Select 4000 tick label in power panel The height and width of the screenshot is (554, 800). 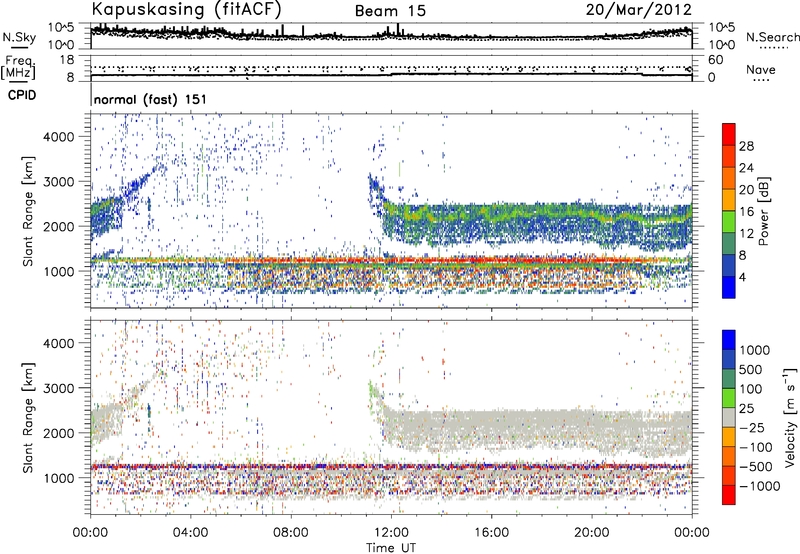point(59,137)
